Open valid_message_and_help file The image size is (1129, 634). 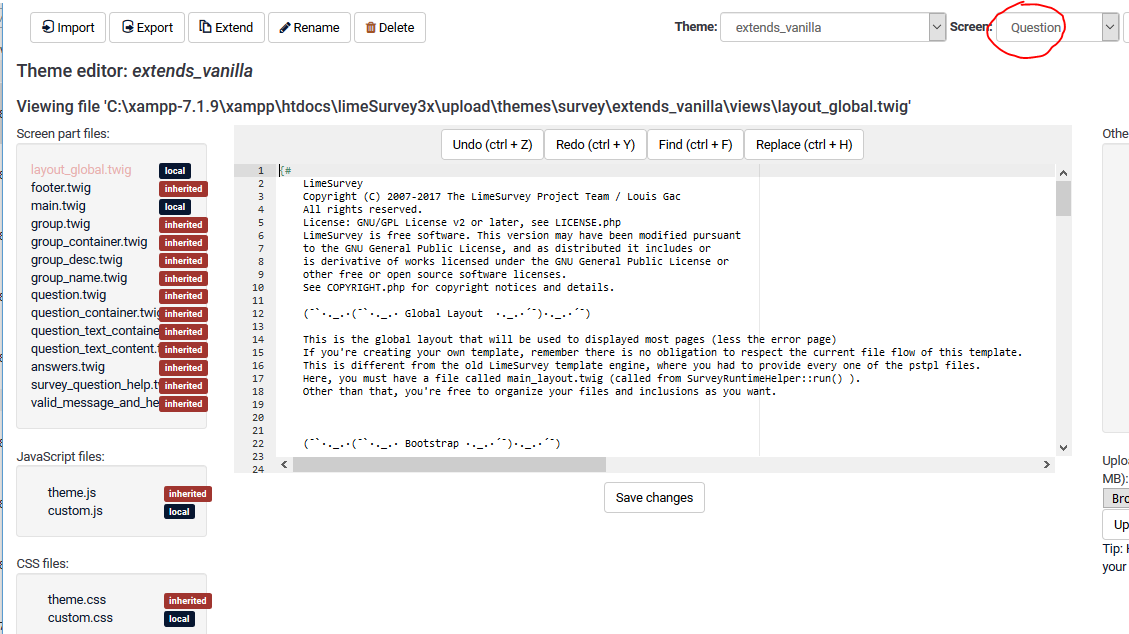94,403
